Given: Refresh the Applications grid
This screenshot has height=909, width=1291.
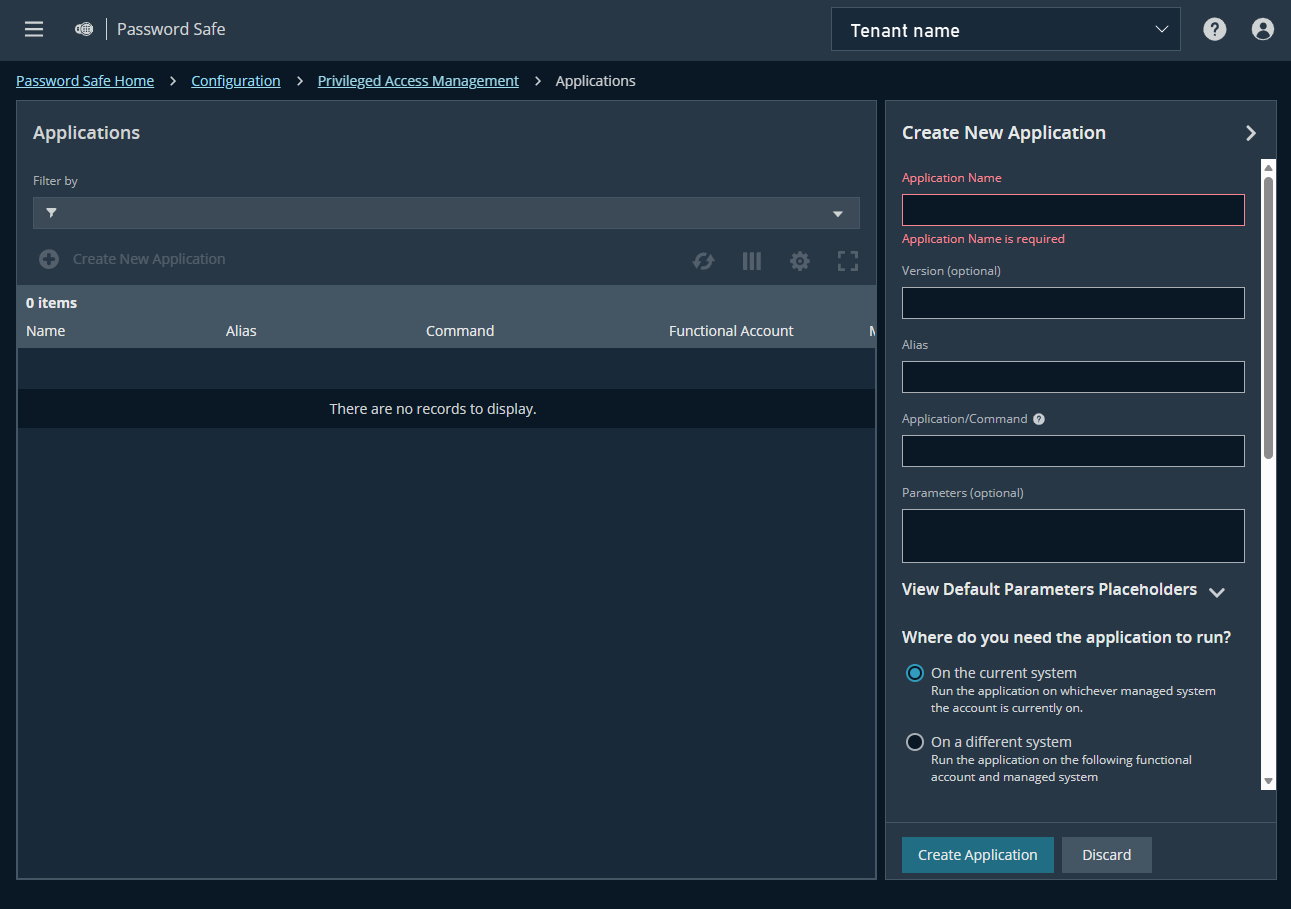Looking at the screenshot, I should pyautogui.click(x=703, y=260).
